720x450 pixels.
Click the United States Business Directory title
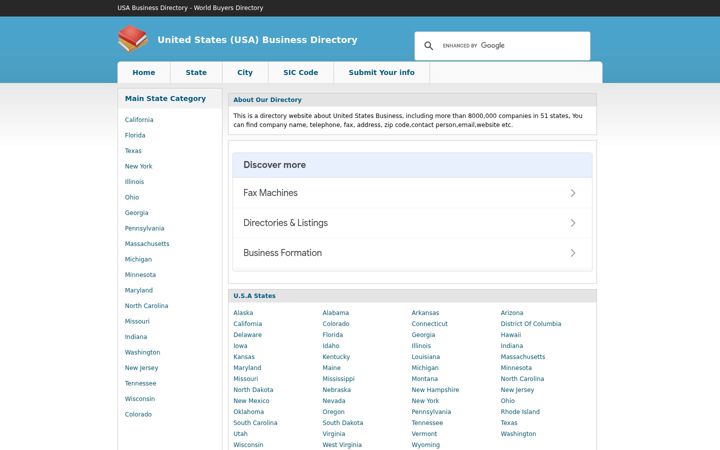coord(257,40)
